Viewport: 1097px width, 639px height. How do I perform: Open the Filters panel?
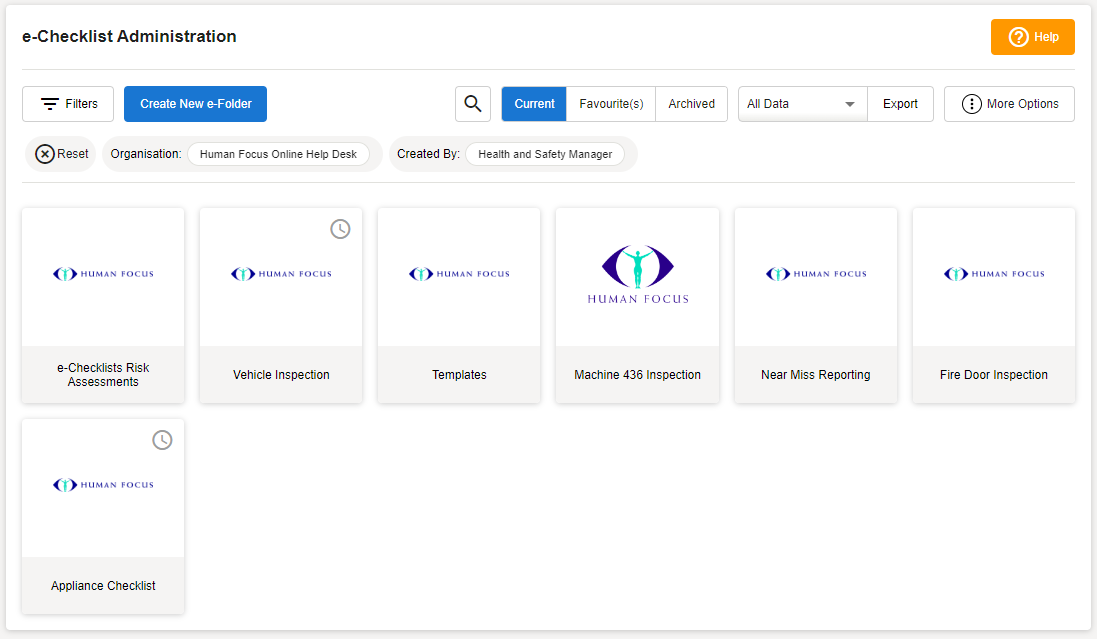tap(68, 104)
